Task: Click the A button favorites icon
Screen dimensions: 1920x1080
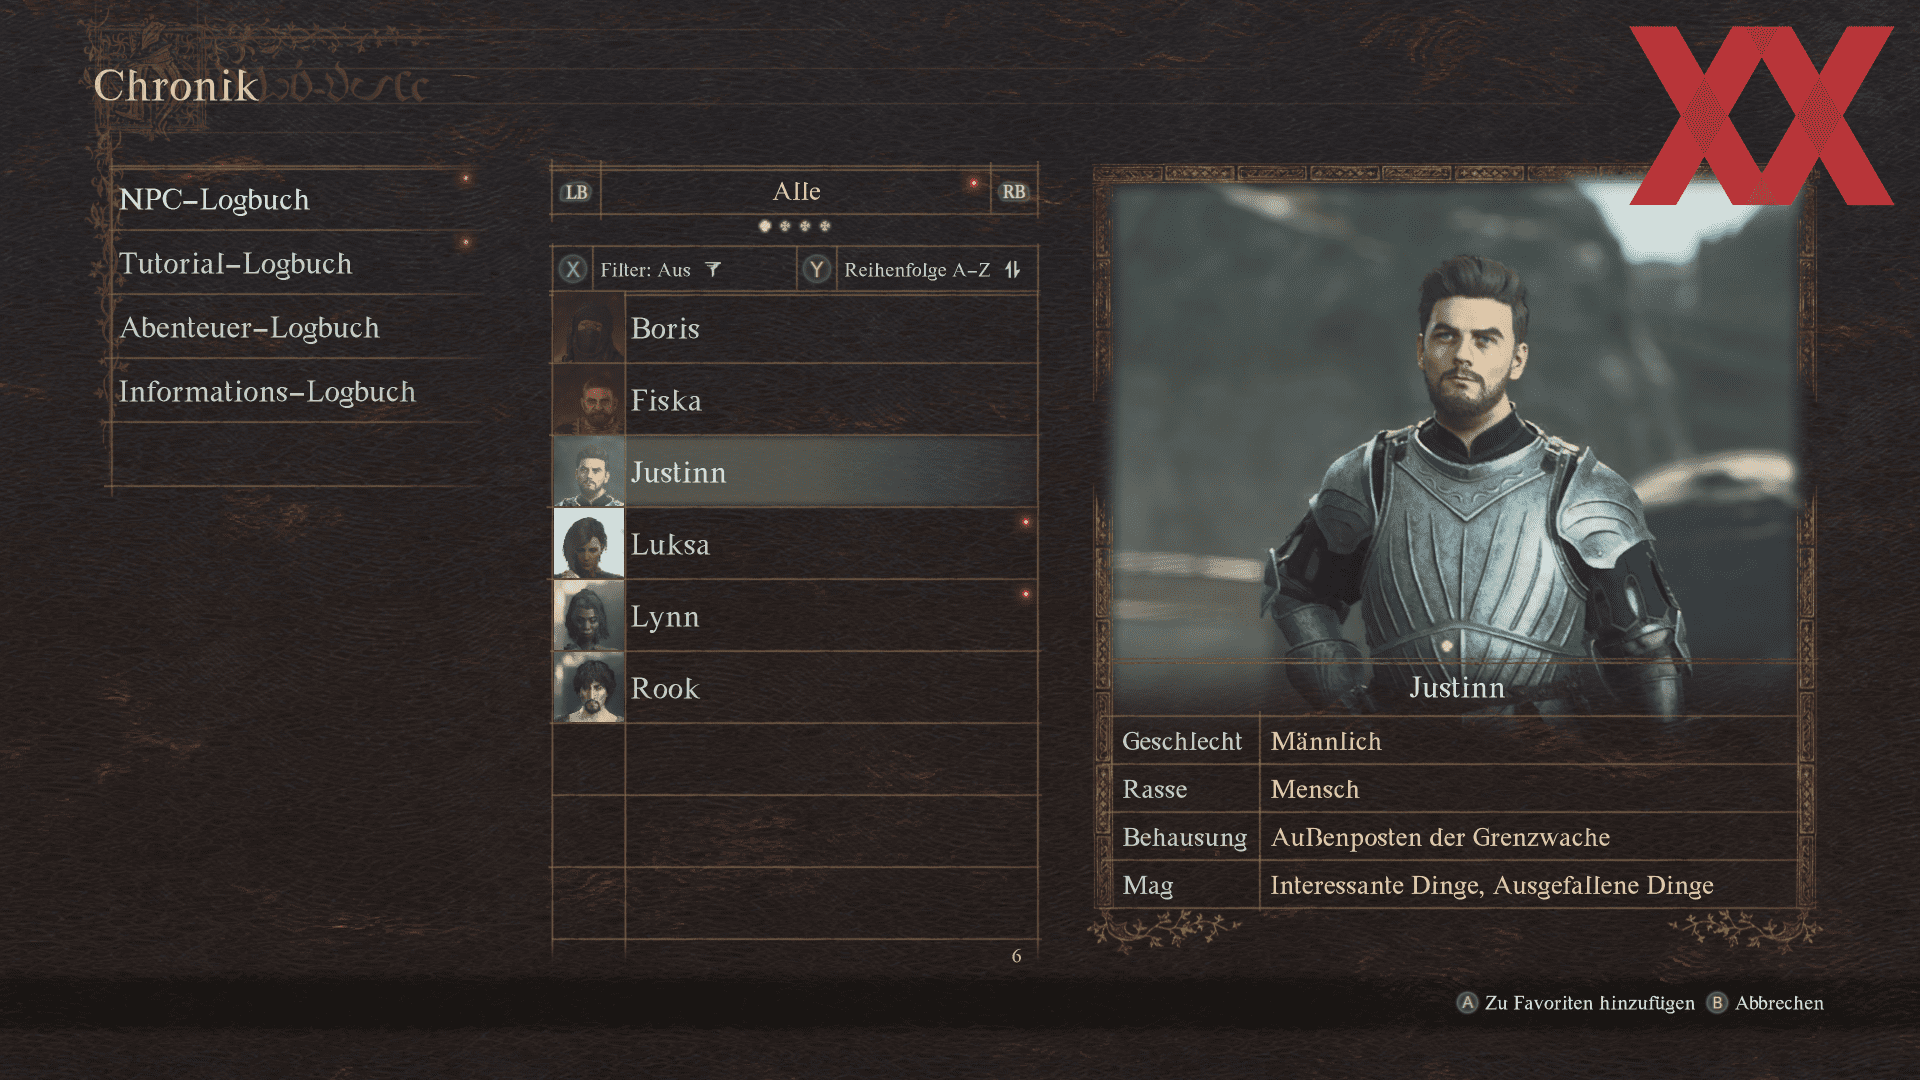Action: (x=1467, y=1003)
